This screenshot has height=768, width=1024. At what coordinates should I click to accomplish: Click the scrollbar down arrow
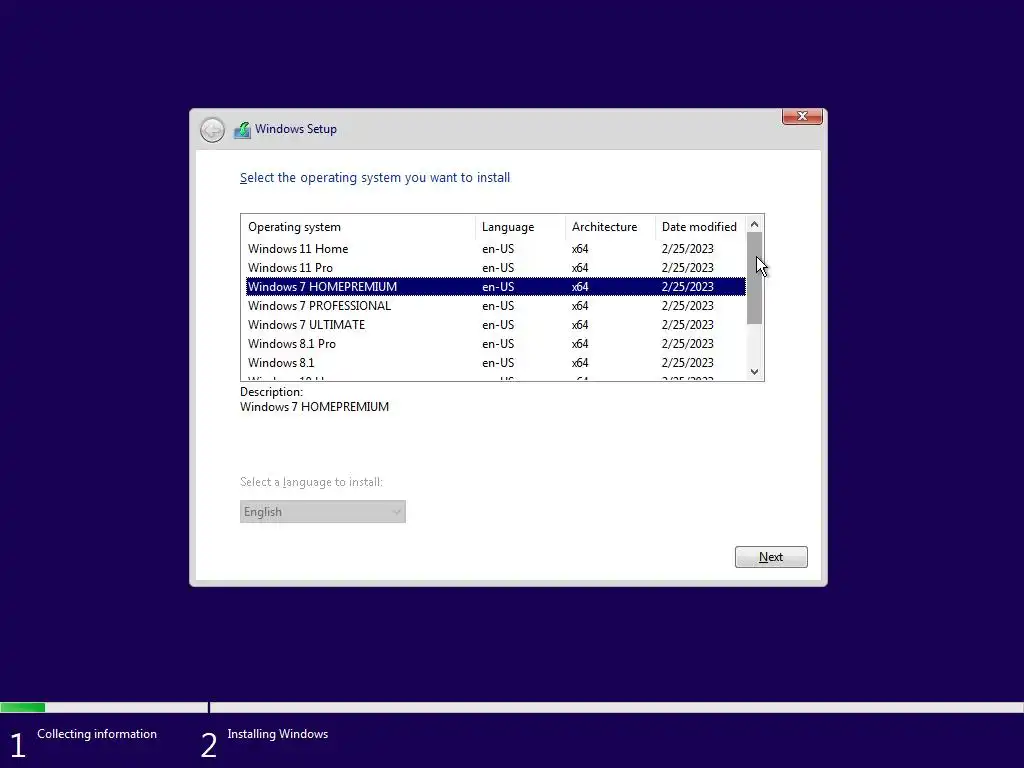[754, 372]
